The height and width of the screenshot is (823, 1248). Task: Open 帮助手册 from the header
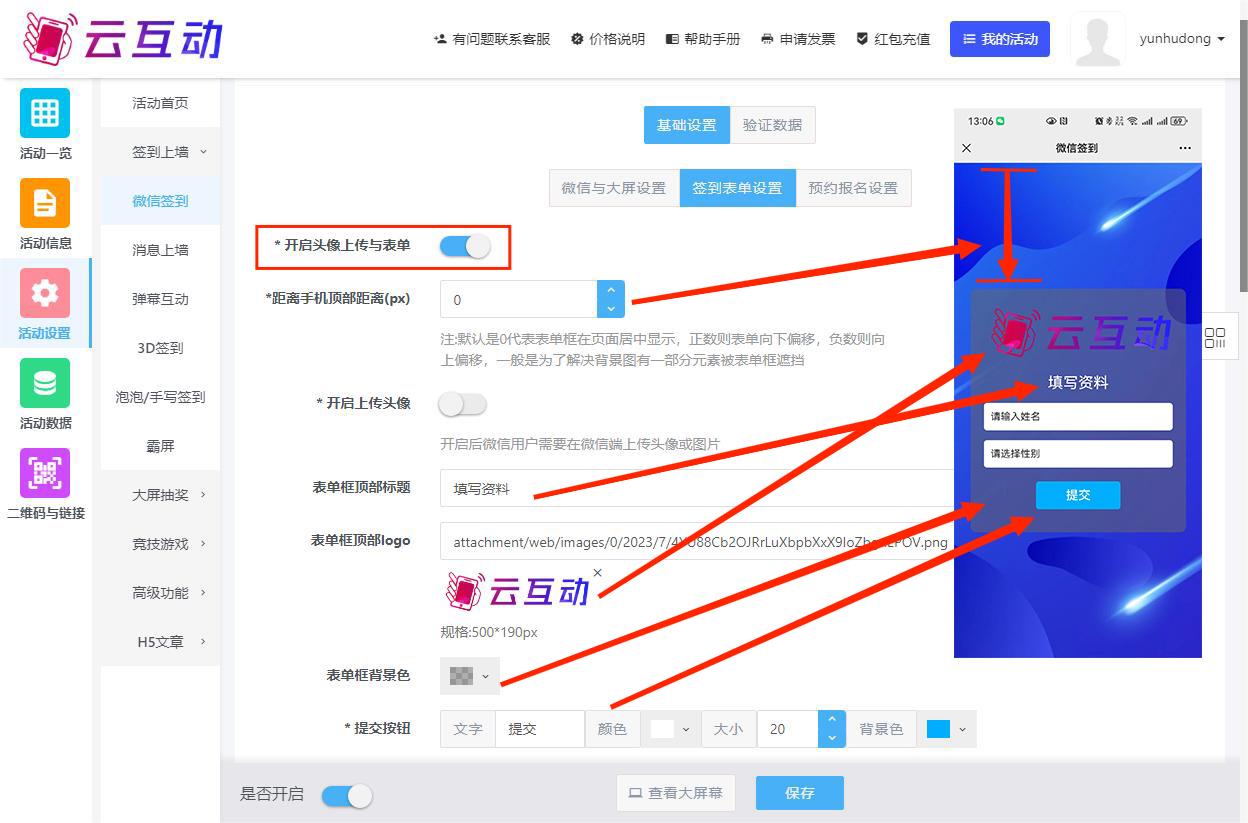pos(703,39)
